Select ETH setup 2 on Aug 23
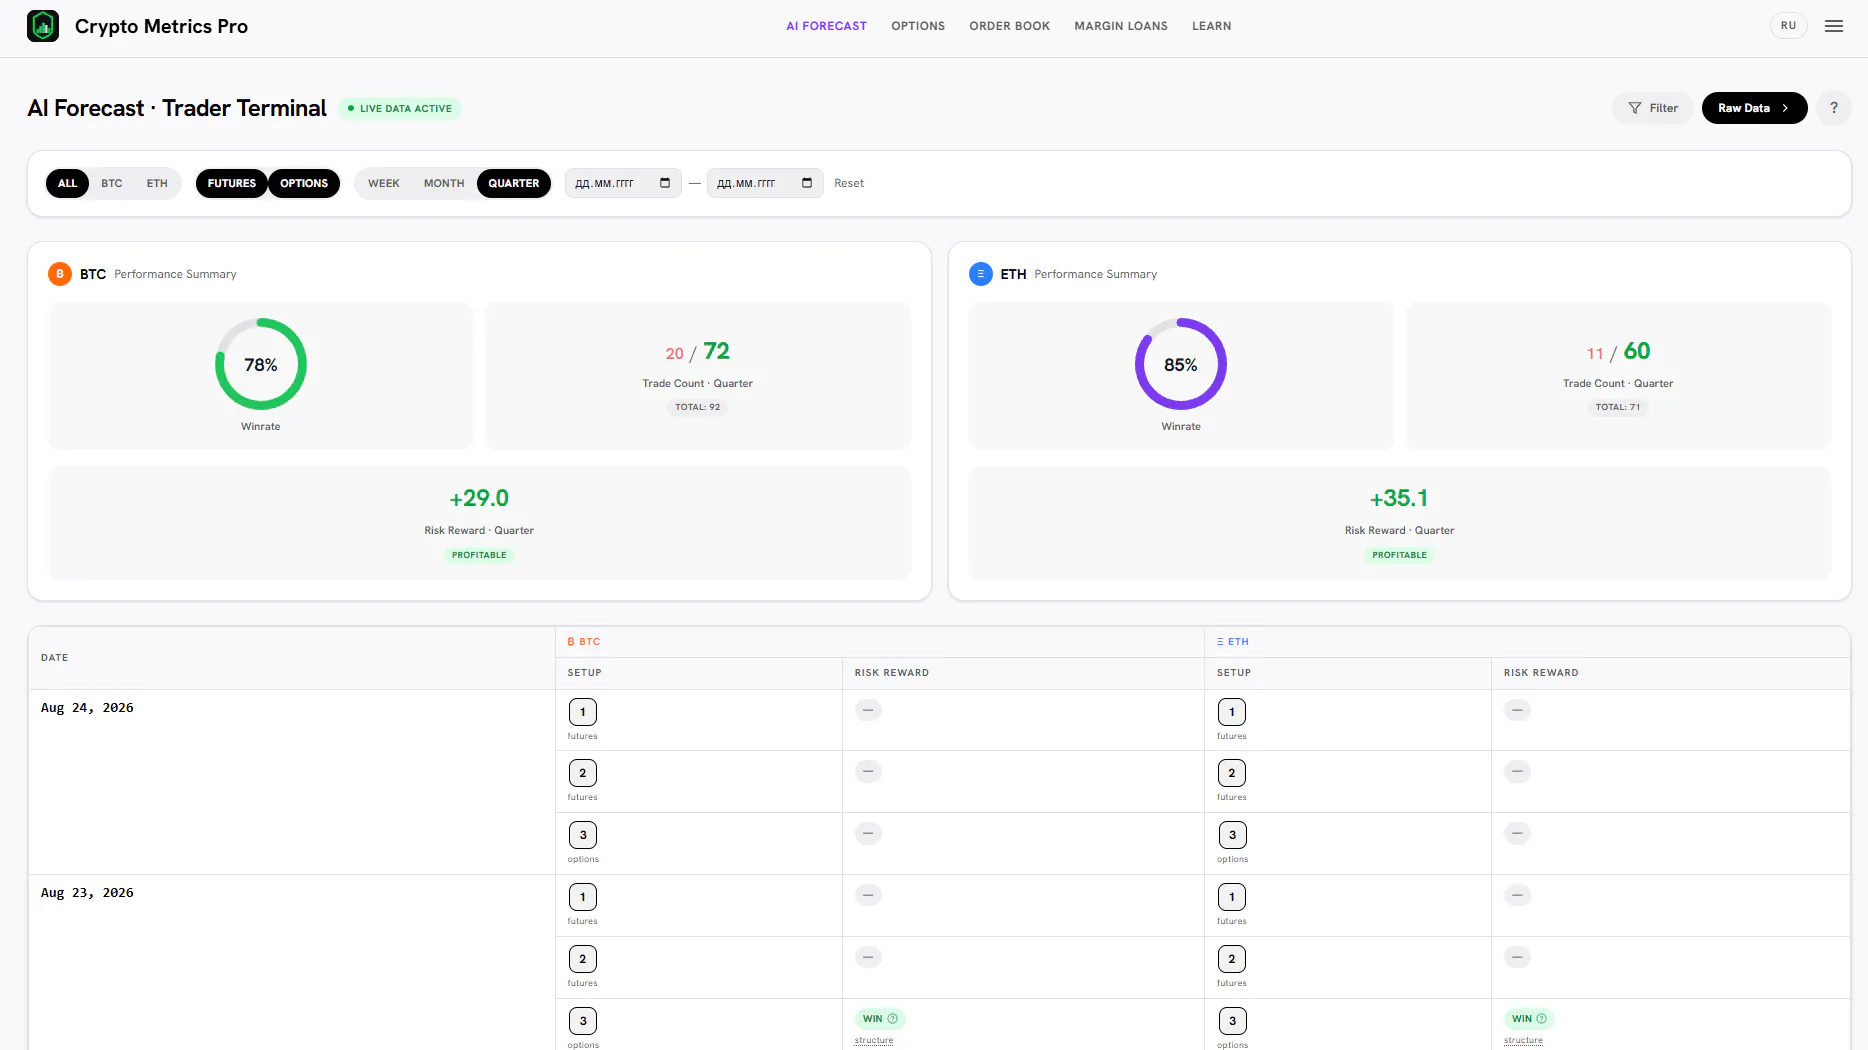The width and height of the screenshot is (1868, 1050). [1232, 959]
